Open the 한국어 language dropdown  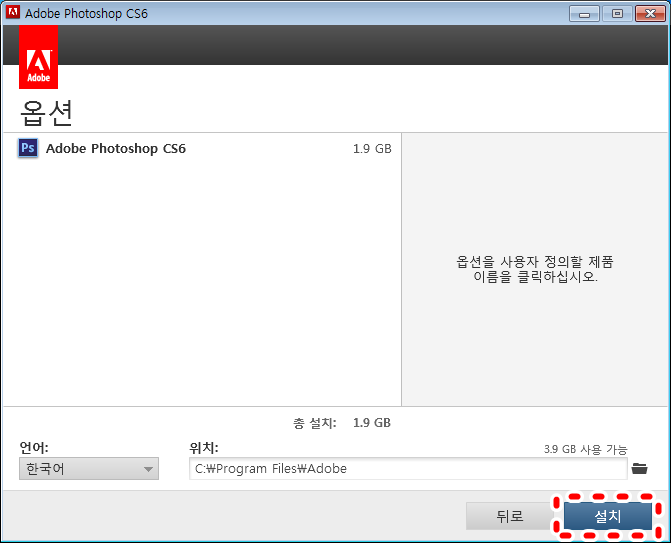click(89, 469)
